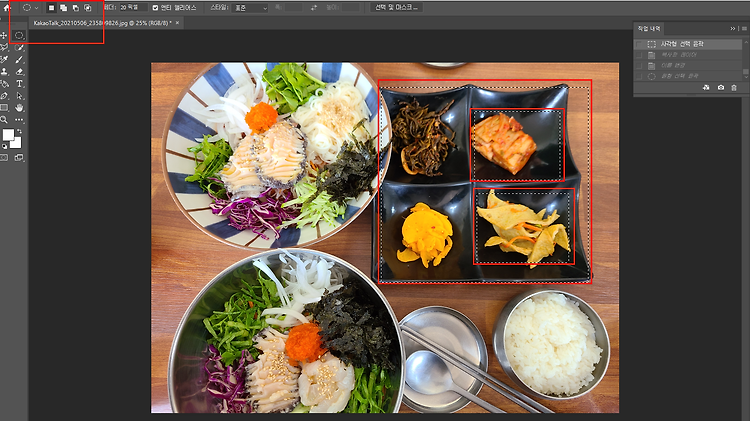Select the Rectangle shape tool
750x421 pixels.
tap(4, 108)
